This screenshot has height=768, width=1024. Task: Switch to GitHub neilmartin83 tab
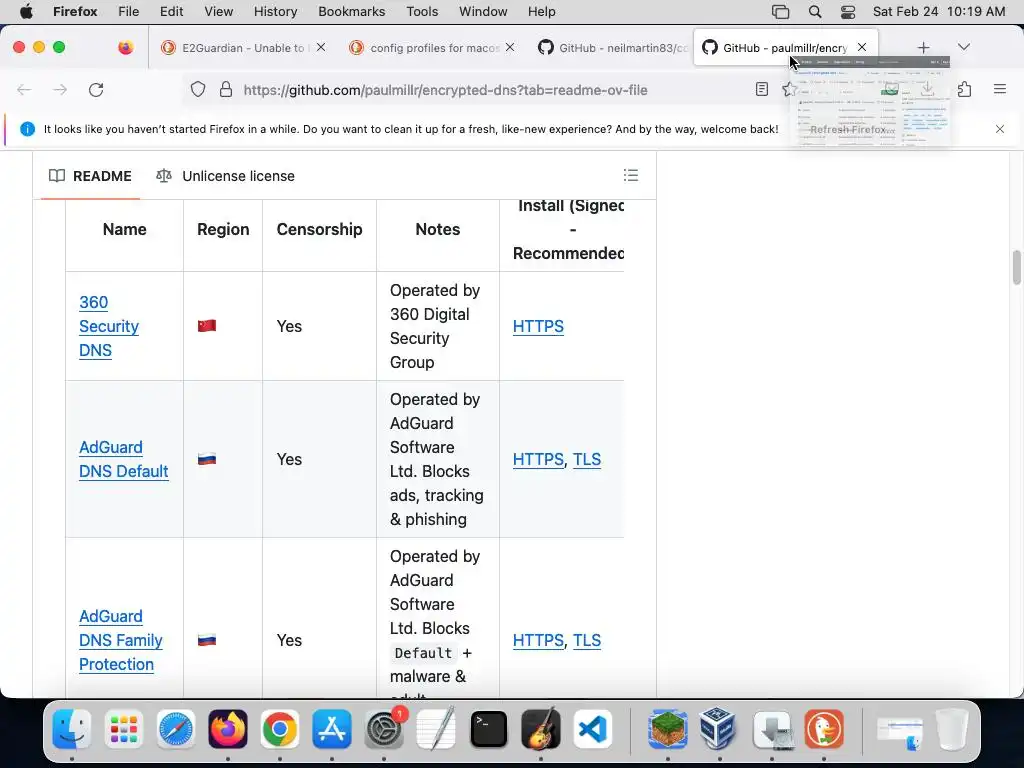click(x=611, y=48)
